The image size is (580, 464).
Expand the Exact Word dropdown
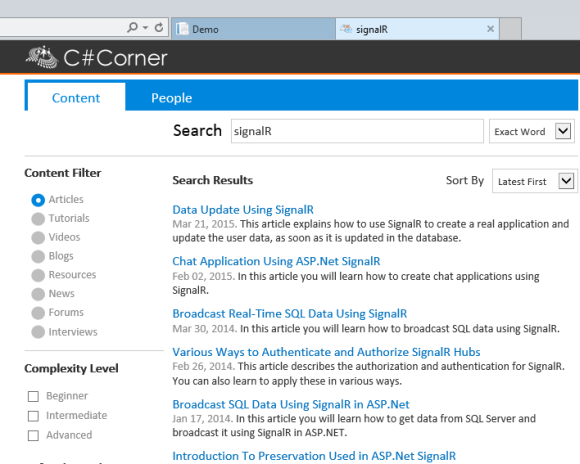(x=563, y=131)
